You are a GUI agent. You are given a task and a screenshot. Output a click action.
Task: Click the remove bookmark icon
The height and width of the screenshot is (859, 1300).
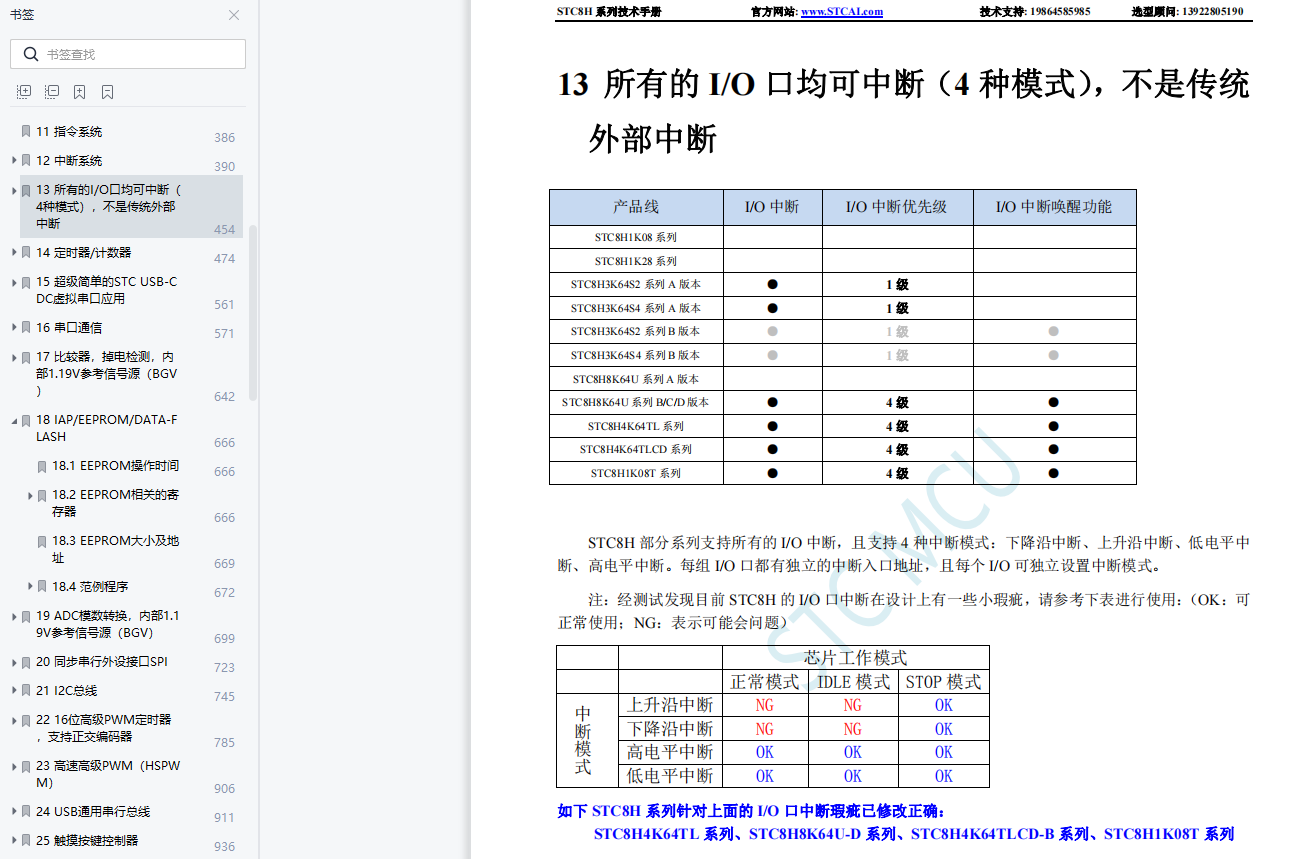point(107,92)
